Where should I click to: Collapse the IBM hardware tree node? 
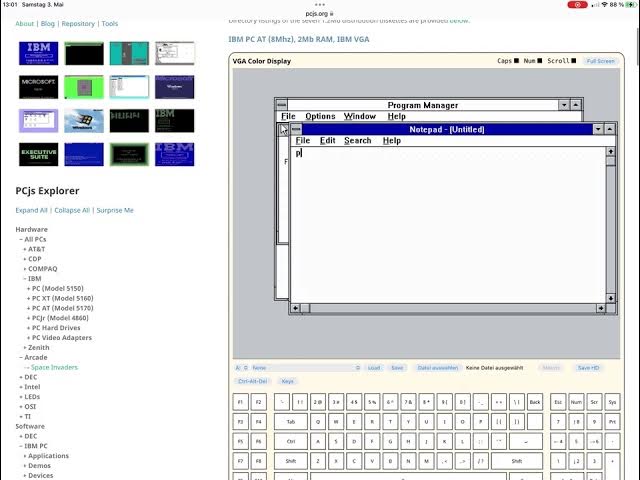[x=32, y=278]
